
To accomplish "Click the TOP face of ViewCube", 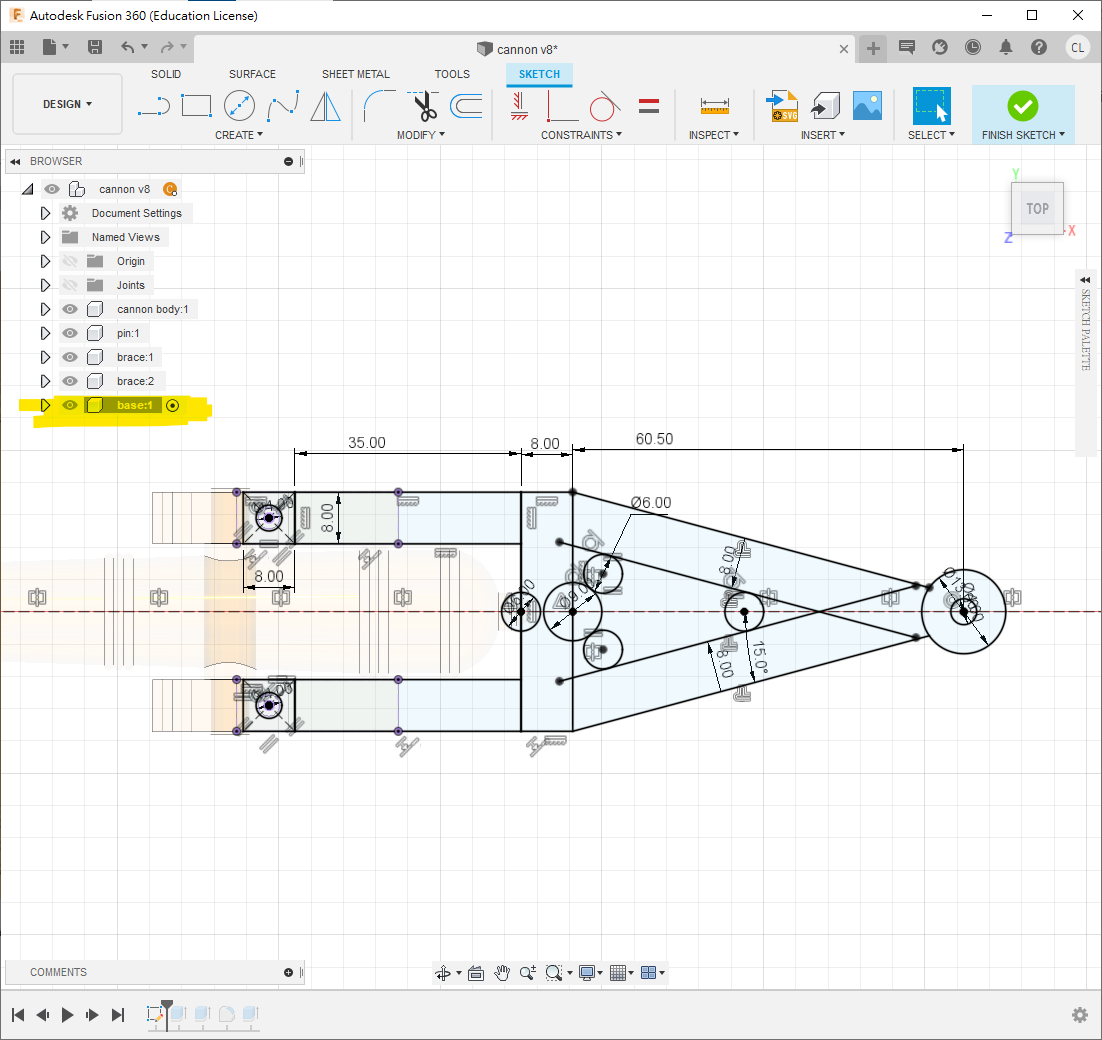I will [x=1037, y=209].
